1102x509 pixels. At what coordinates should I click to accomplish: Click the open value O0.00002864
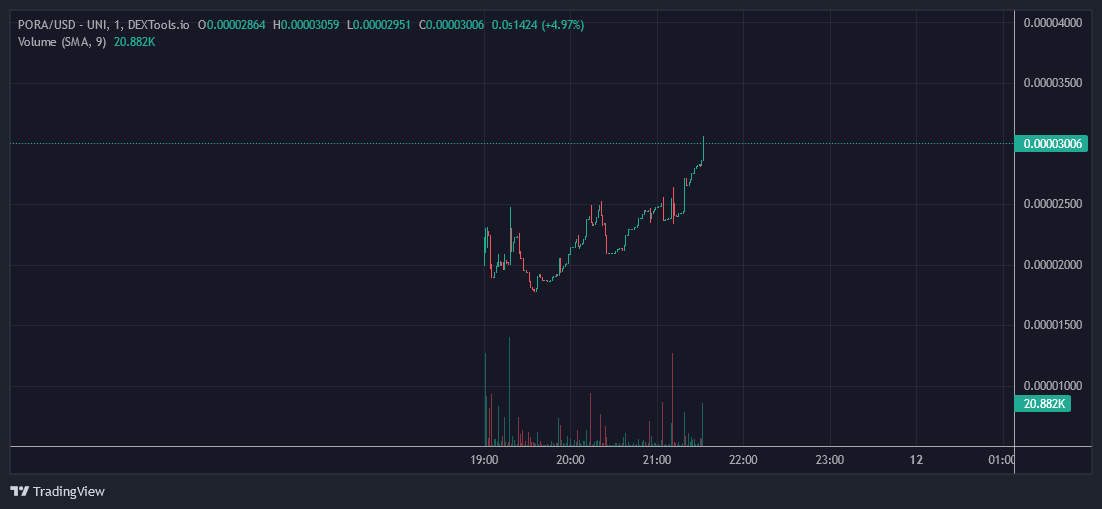(x=232, y=25)
